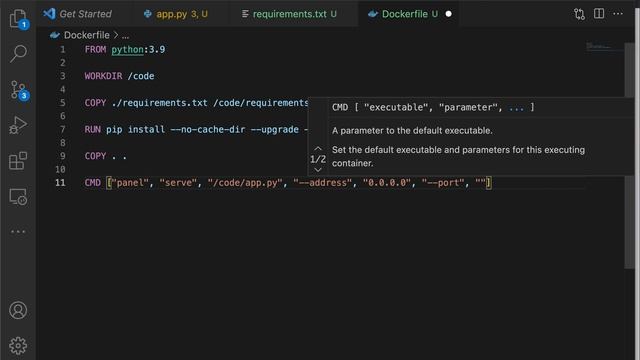Click line number 5 in gutter
This screenshot has width=640, height=360.
(62, 103)
